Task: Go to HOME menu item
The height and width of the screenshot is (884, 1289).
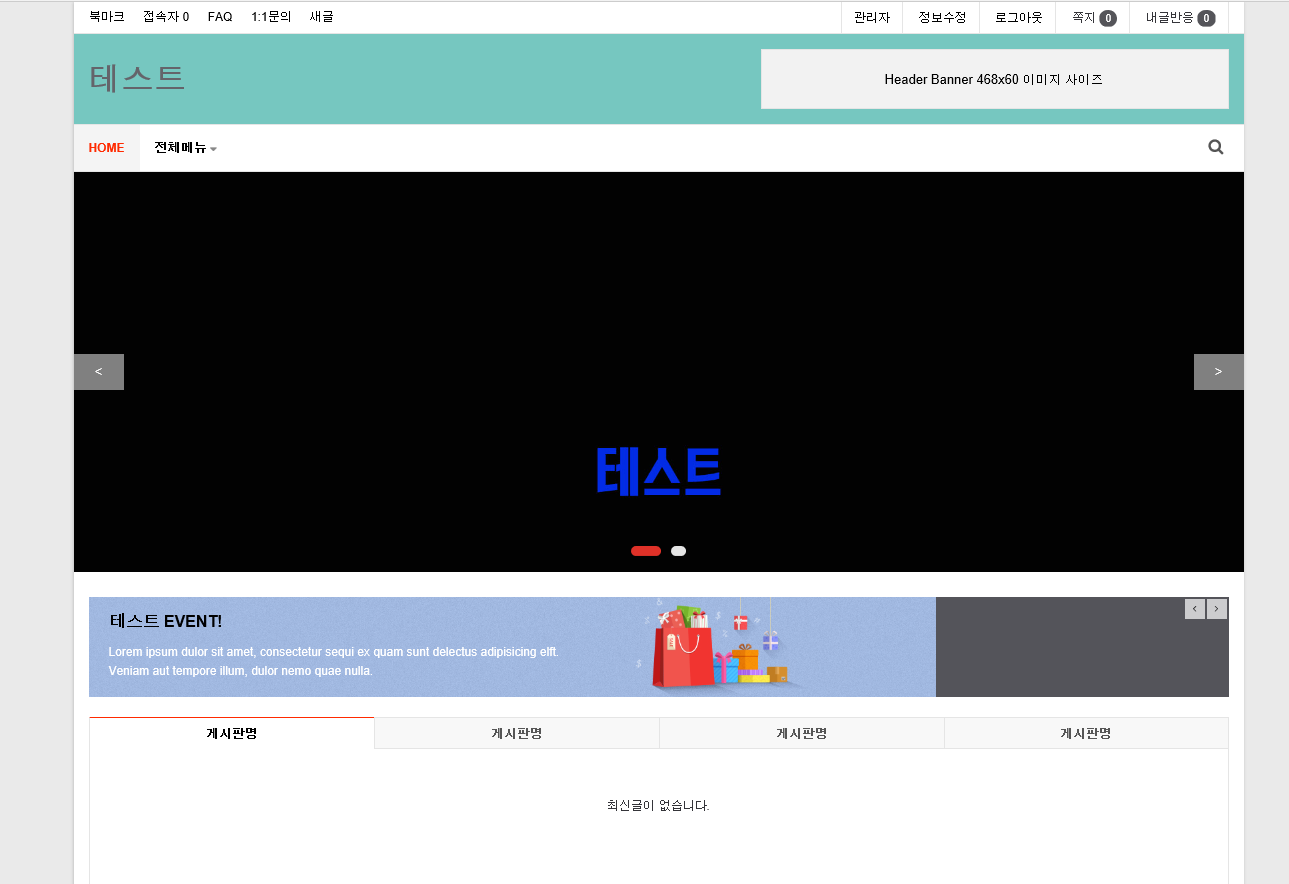Action: coord(106,148)
